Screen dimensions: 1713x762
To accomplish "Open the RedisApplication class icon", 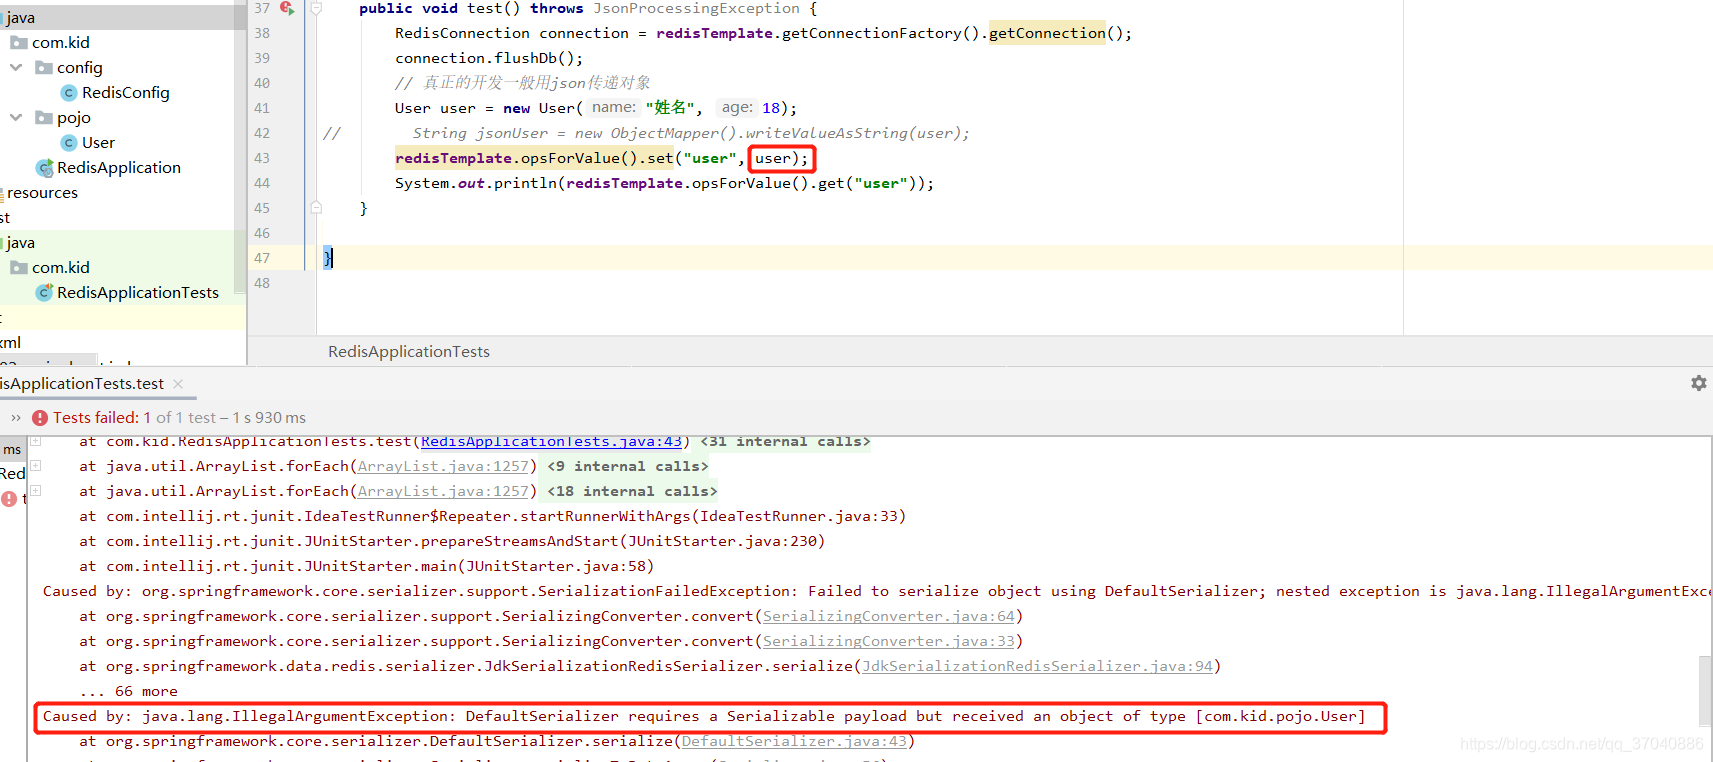I will pyautogui.click(x=44, y=168).
